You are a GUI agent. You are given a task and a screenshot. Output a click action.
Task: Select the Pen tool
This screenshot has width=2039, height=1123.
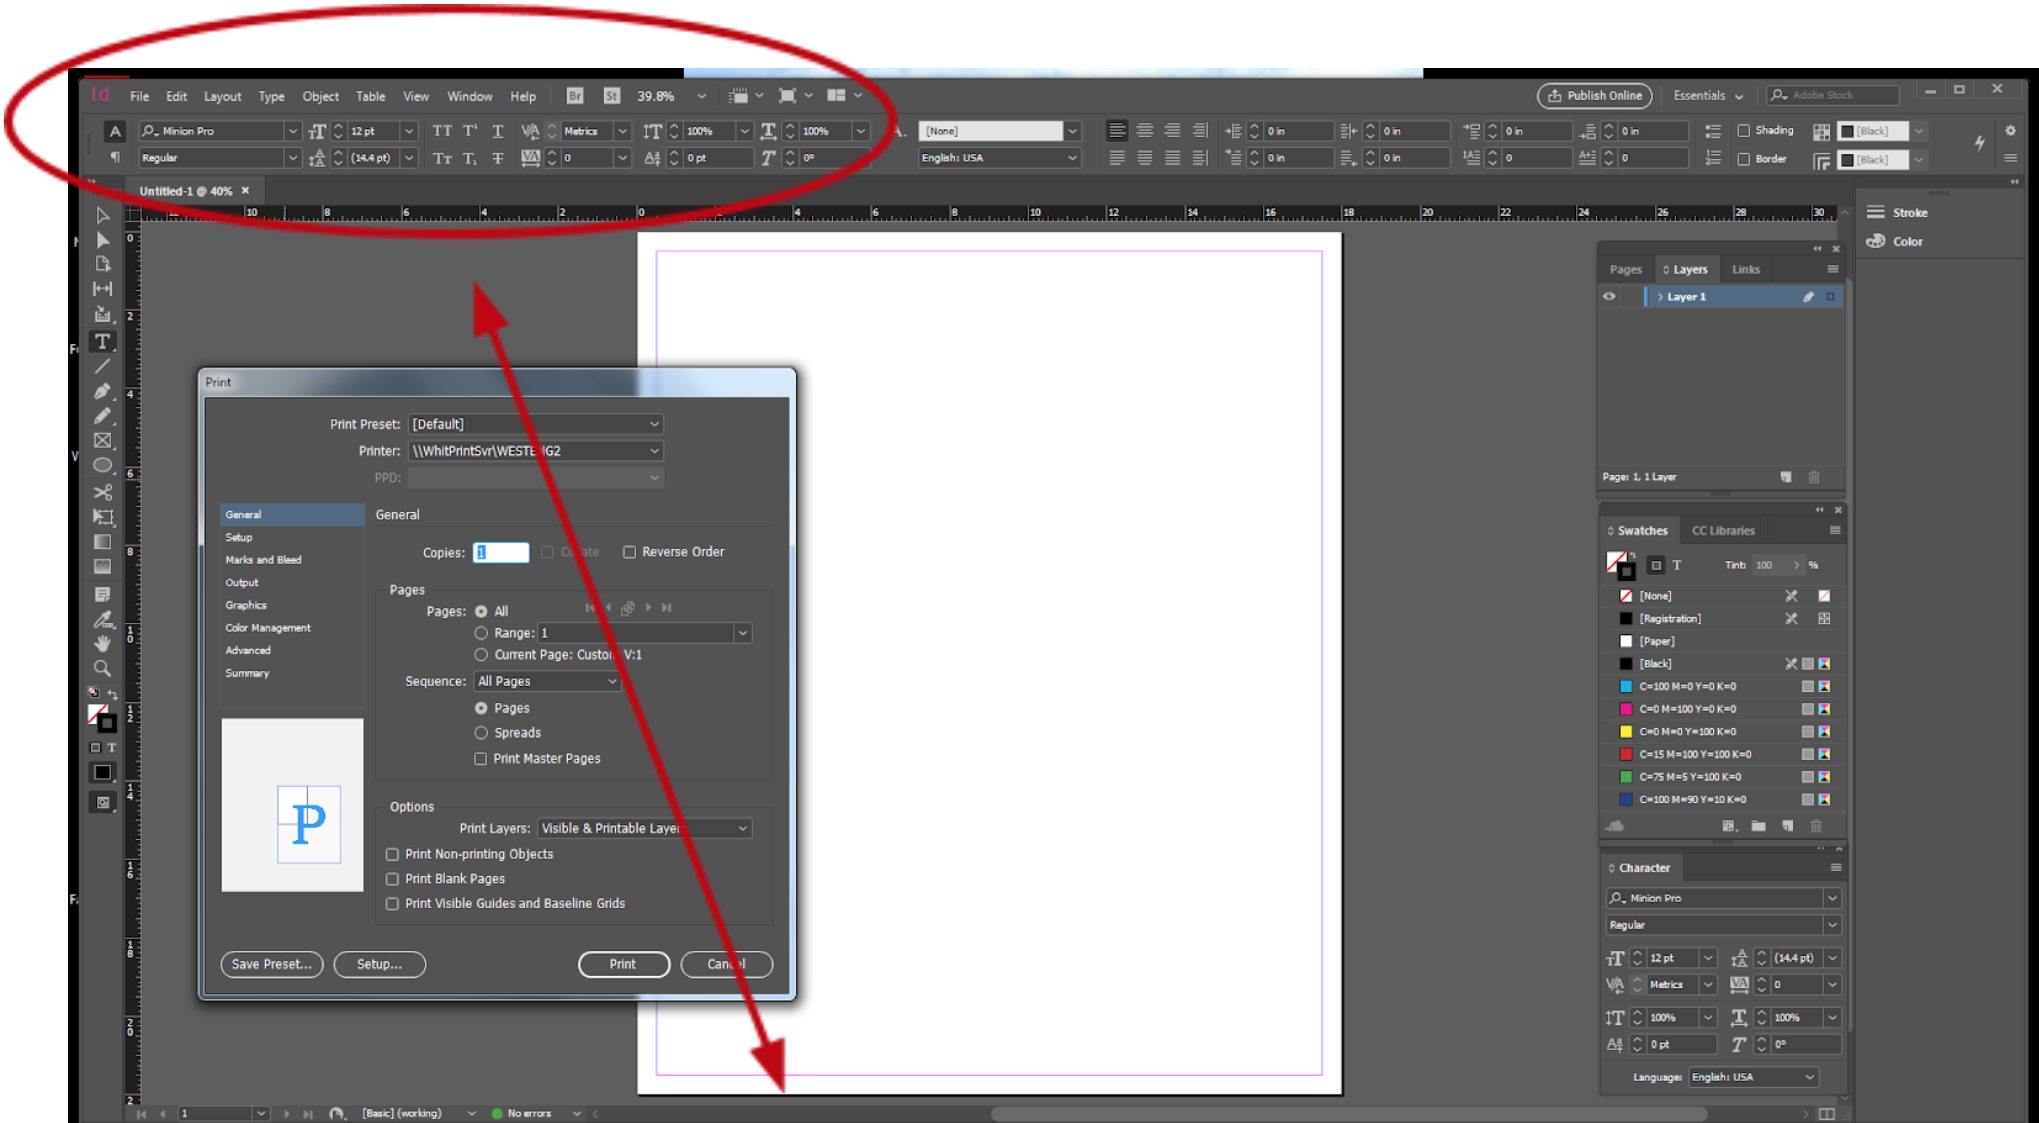click(x=102, y=391)
